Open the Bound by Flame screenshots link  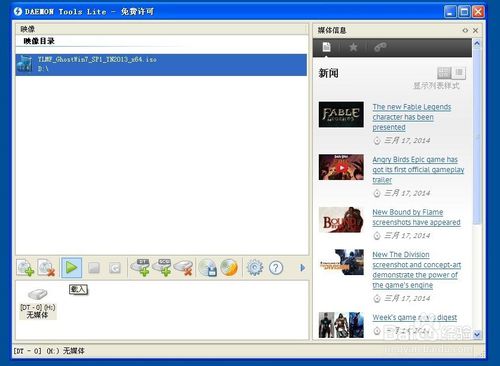pos(417,217)
